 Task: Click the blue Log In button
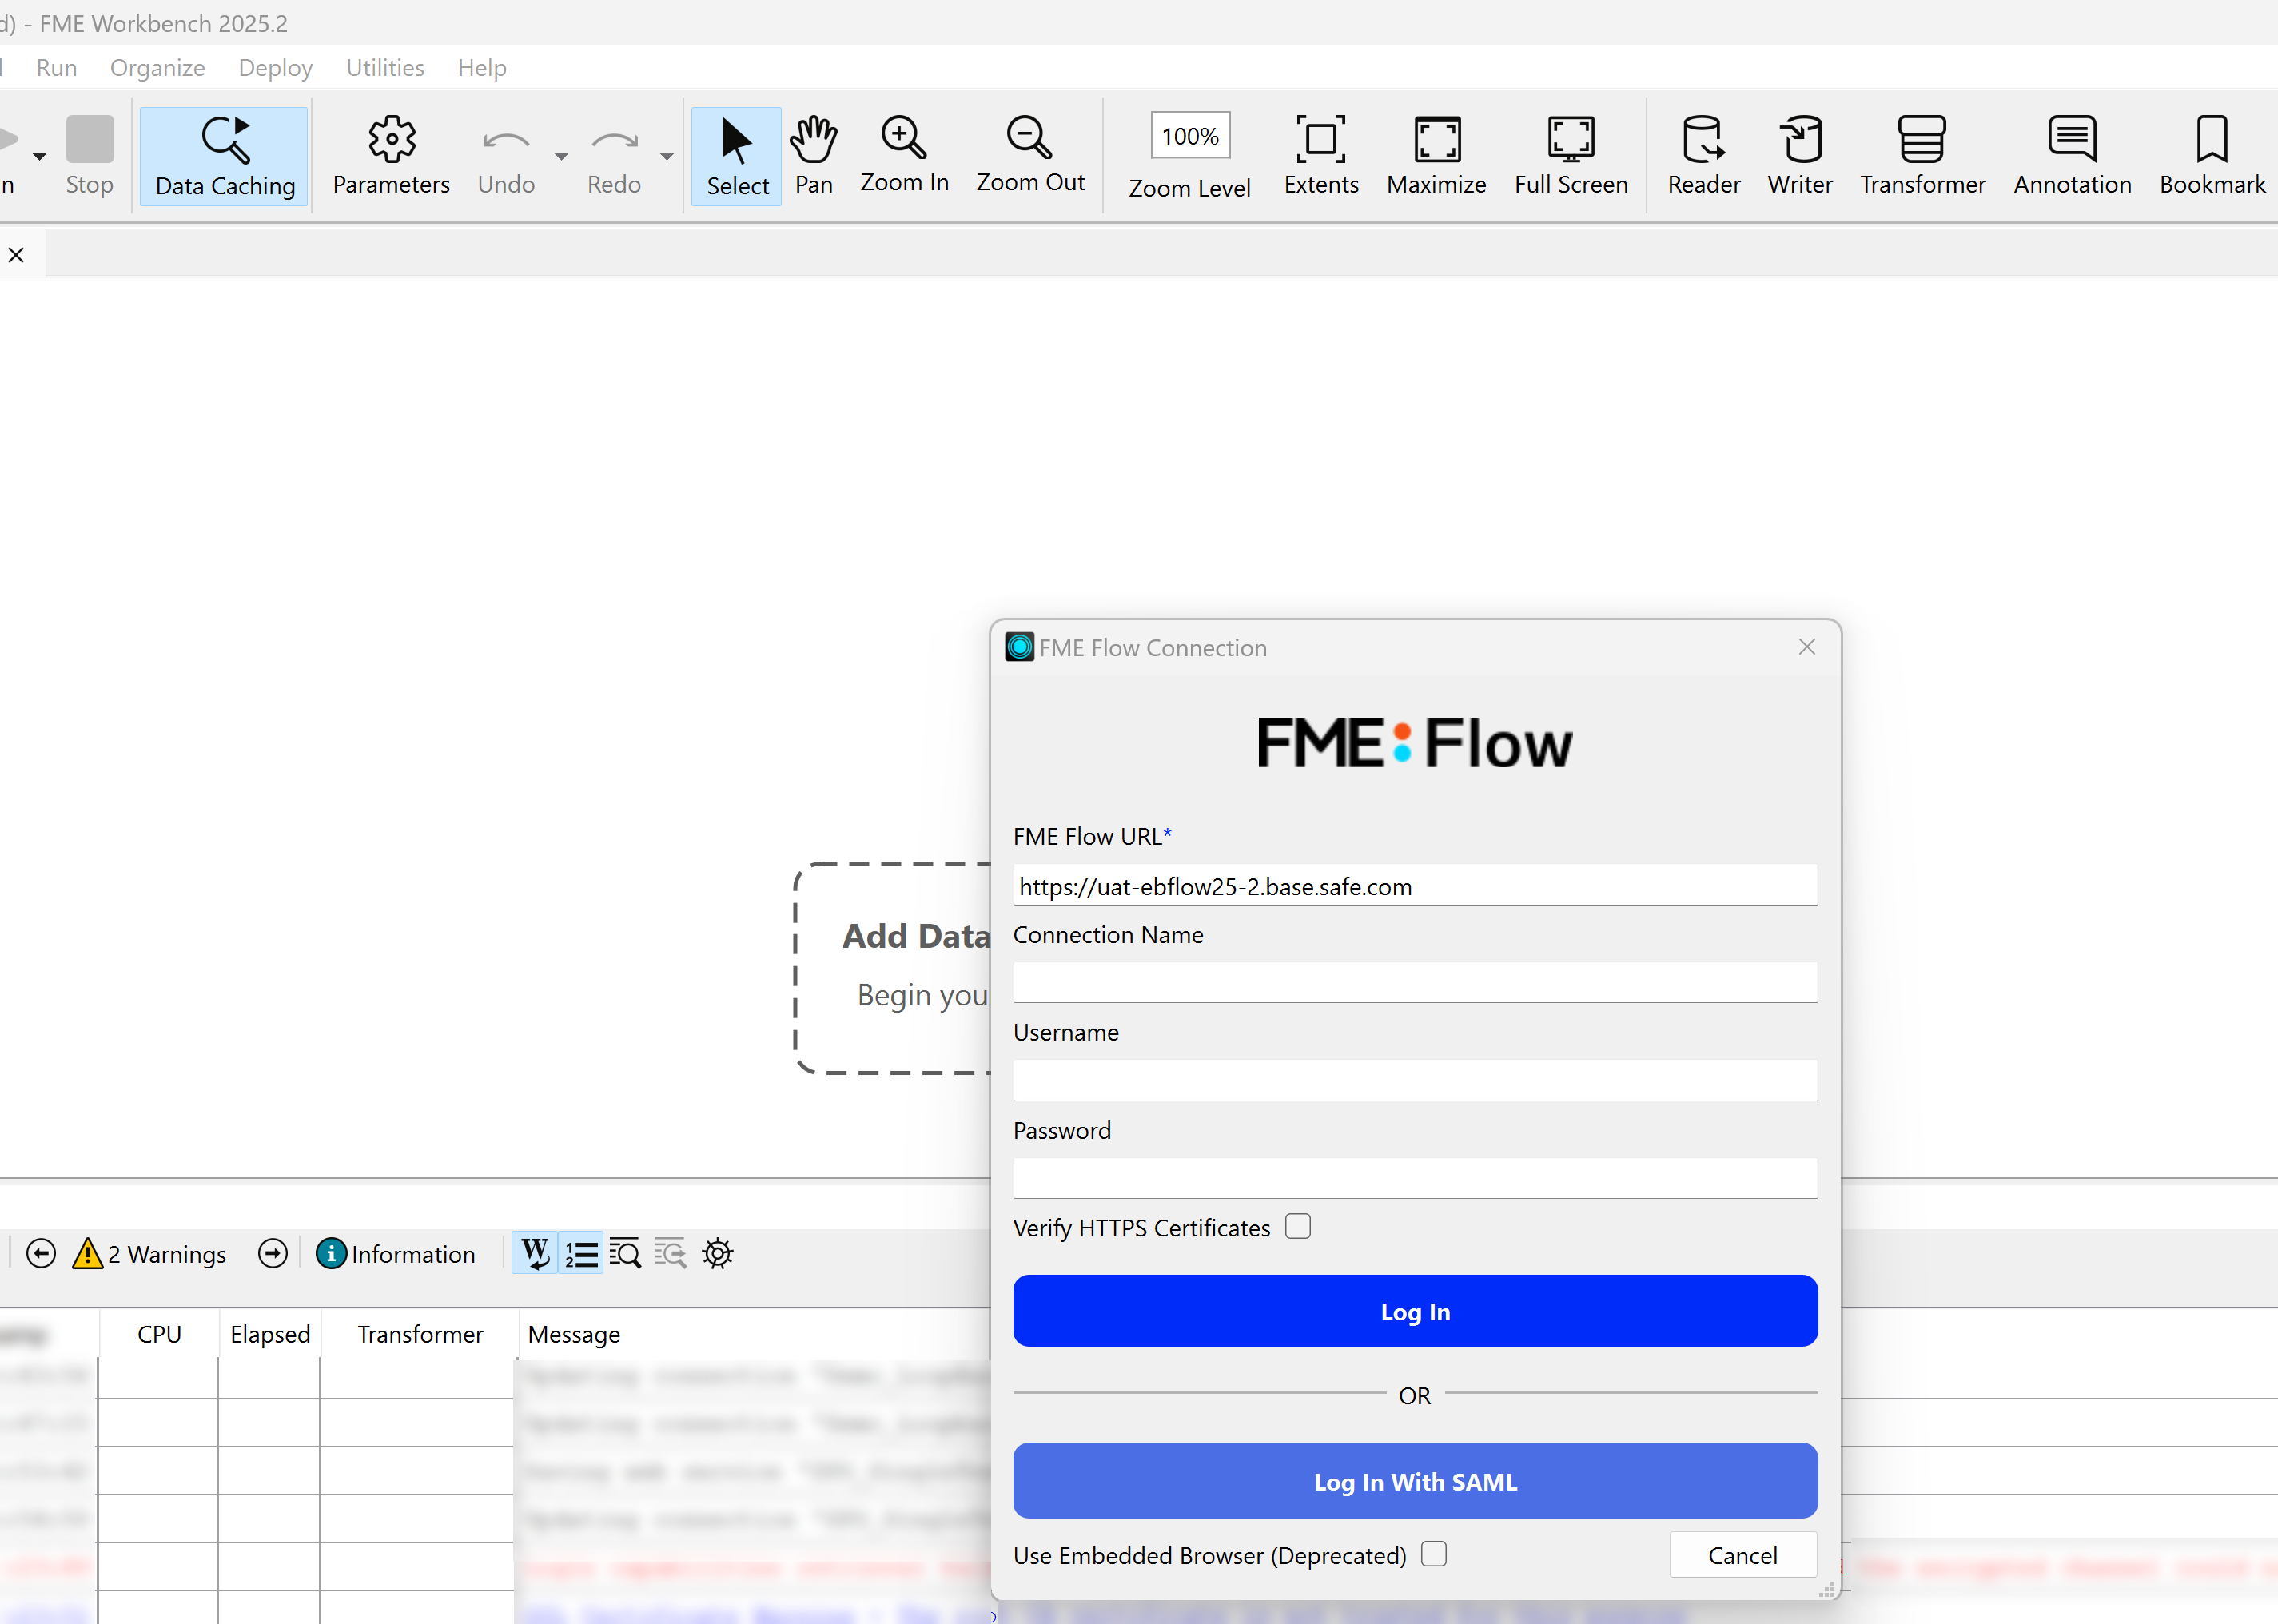pyautogui.click(x=1415, y=1311)
